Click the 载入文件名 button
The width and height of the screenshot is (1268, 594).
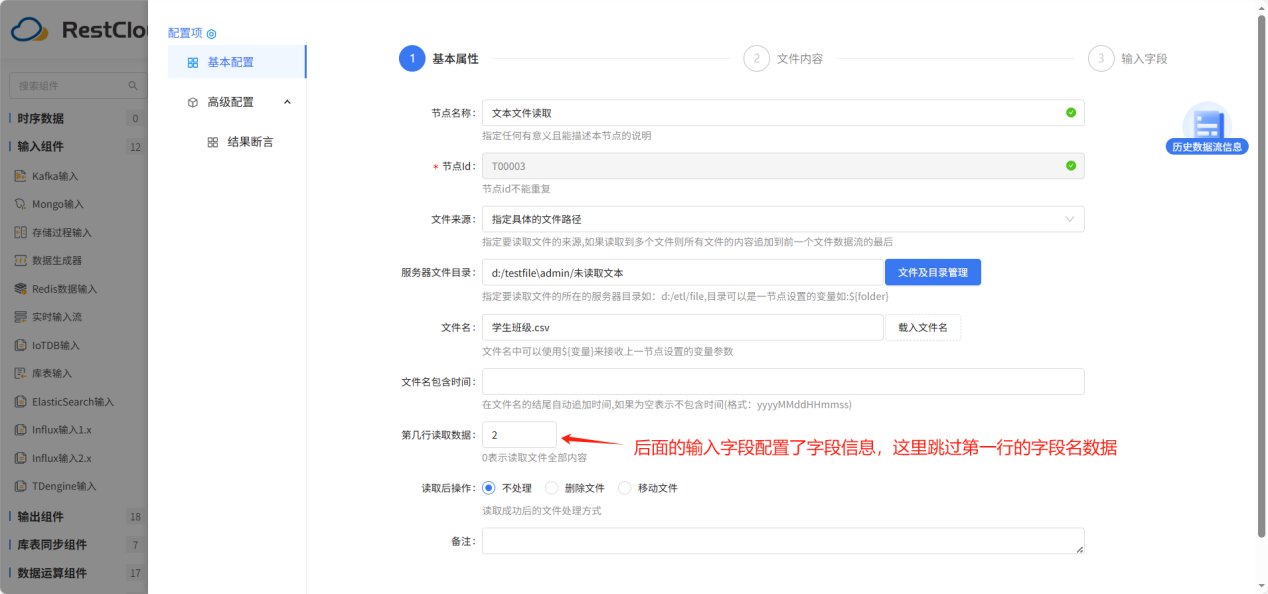922,326
